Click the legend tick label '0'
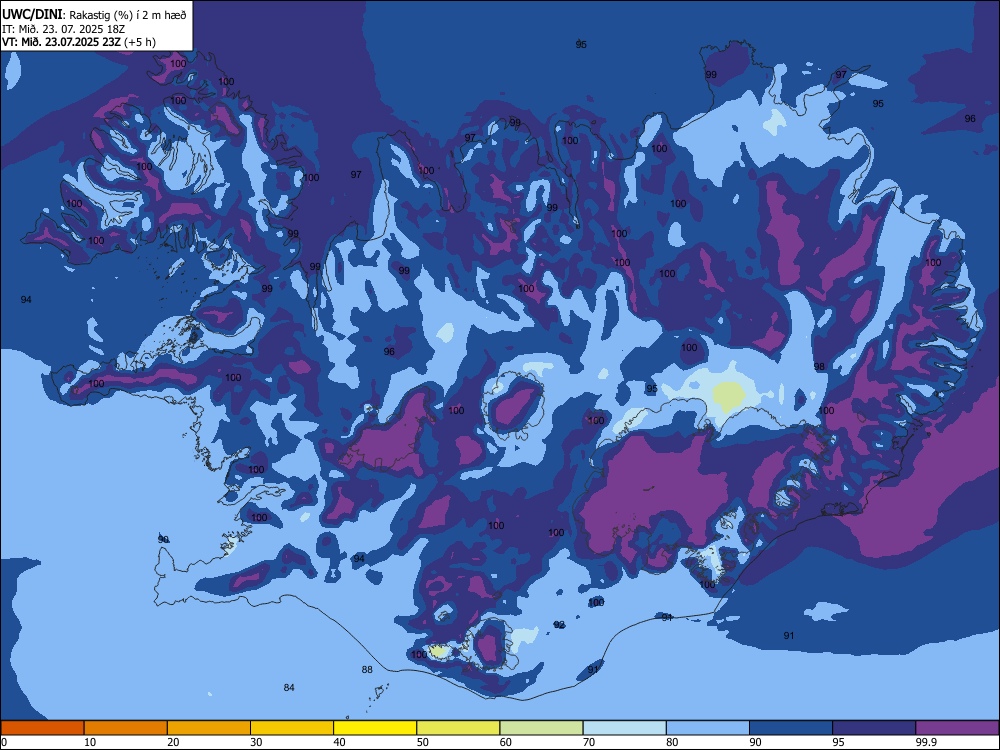Image resolution: width=1000 pixels, height=750 pixels. 4,742
